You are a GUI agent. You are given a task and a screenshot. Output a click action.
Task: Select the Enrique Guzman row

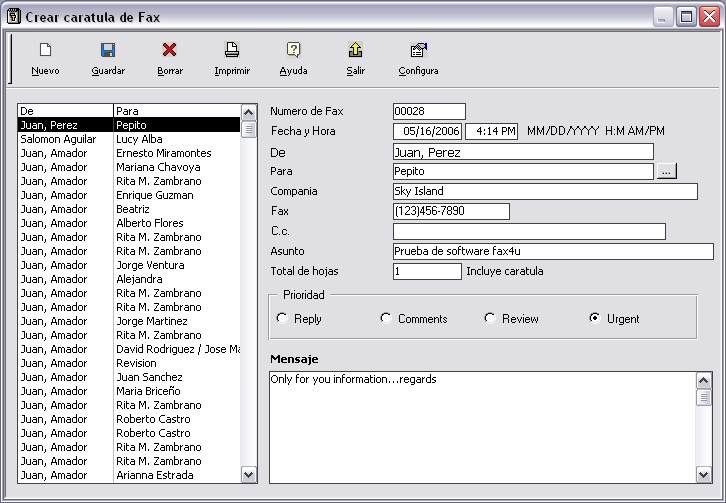click(129, 195)
